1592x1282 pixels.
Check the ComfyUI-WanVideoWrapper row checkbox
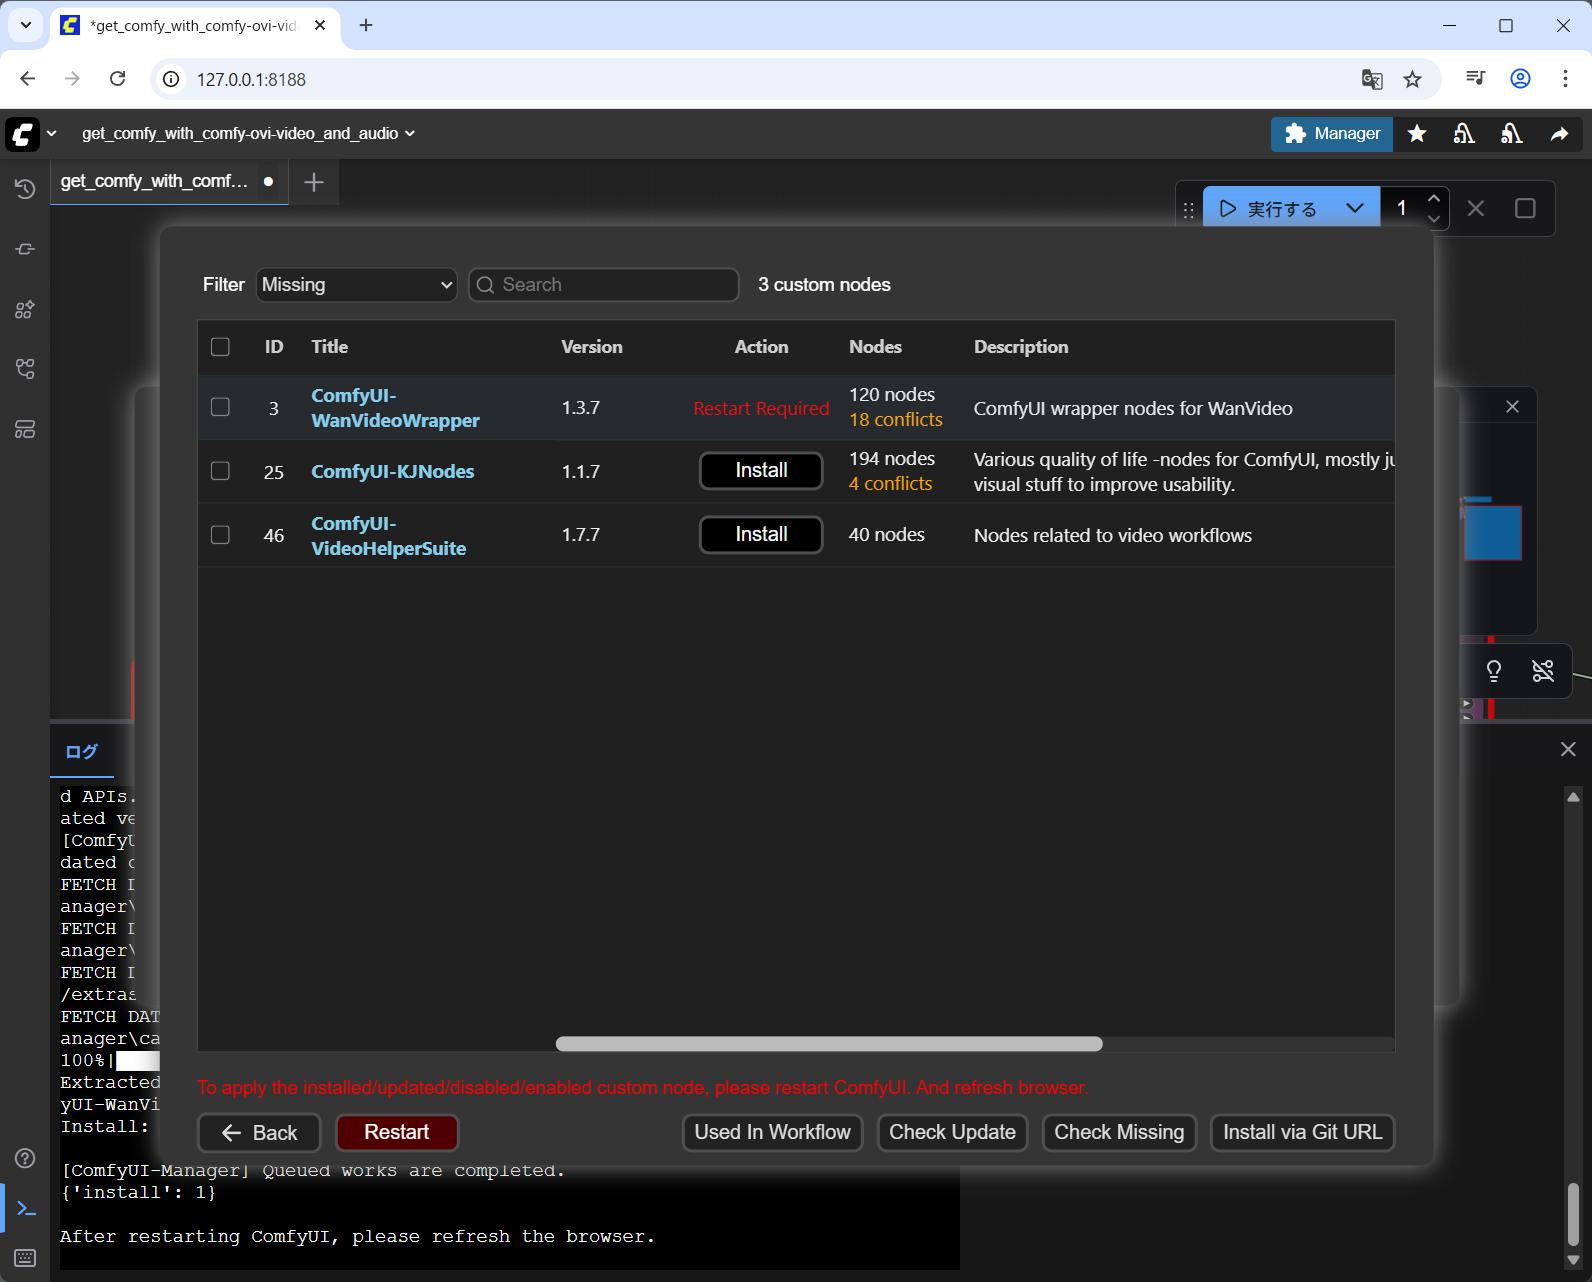point(220,407)
